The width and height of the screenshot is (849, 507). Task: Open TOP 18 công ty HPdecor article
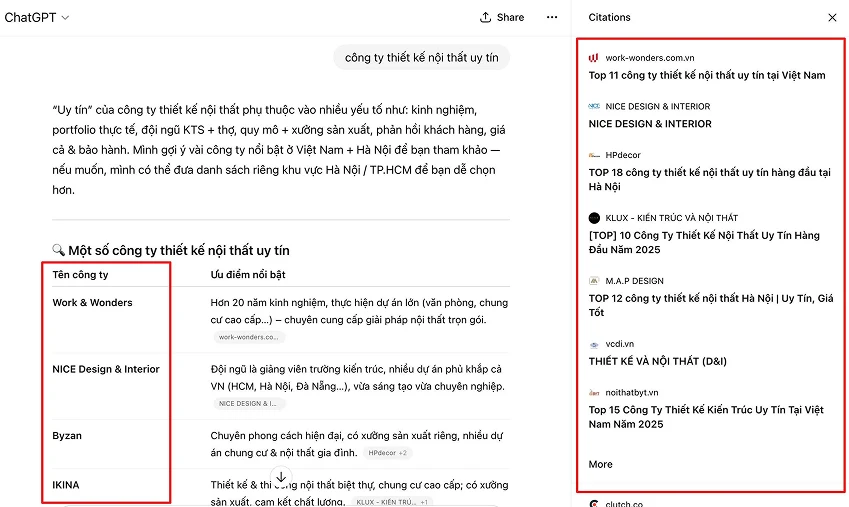pyautogui.click(x=709, y=179)
